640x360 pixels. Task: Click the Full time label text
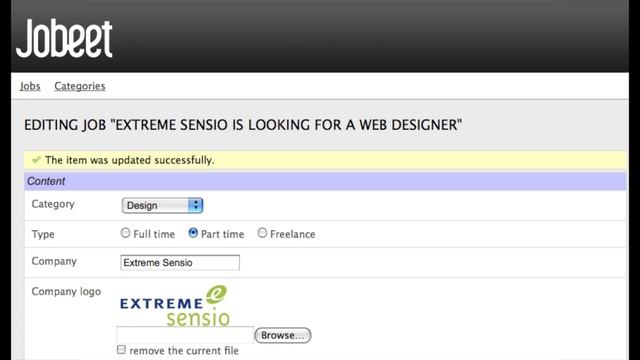click(x=154, y=234)
